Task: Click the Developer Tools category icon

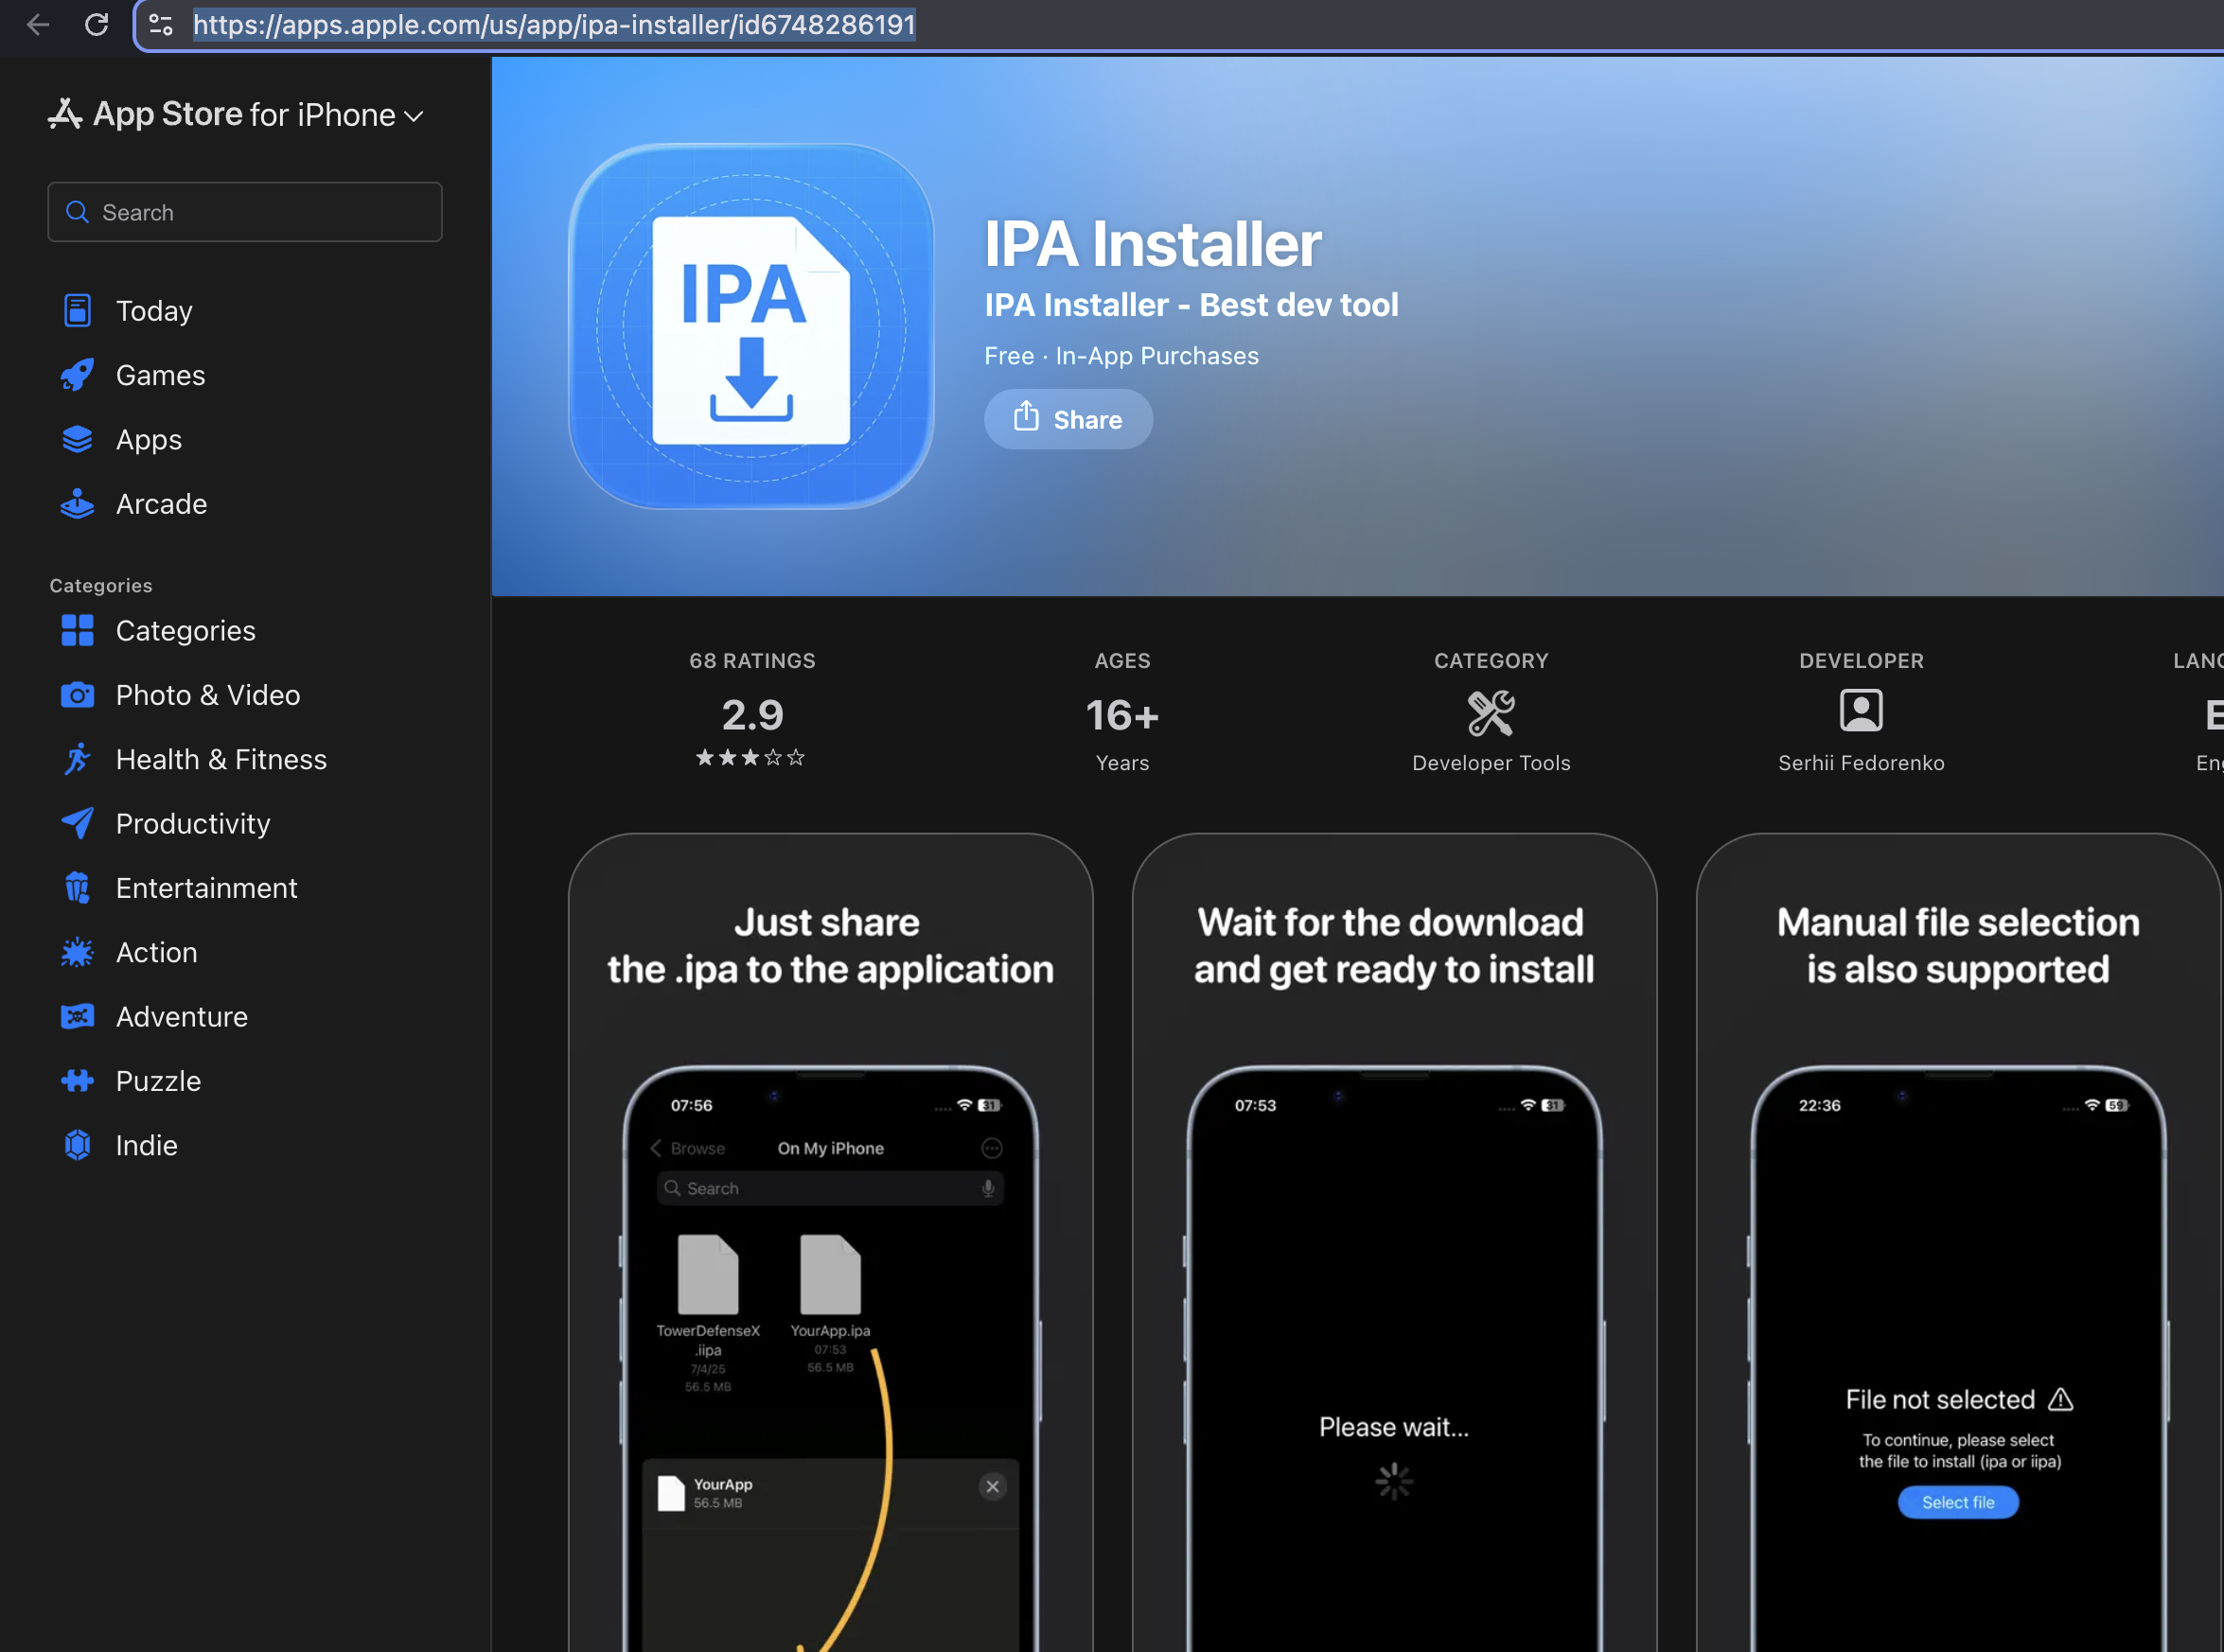Action: pyautogui.click(x=1490, y=714)
